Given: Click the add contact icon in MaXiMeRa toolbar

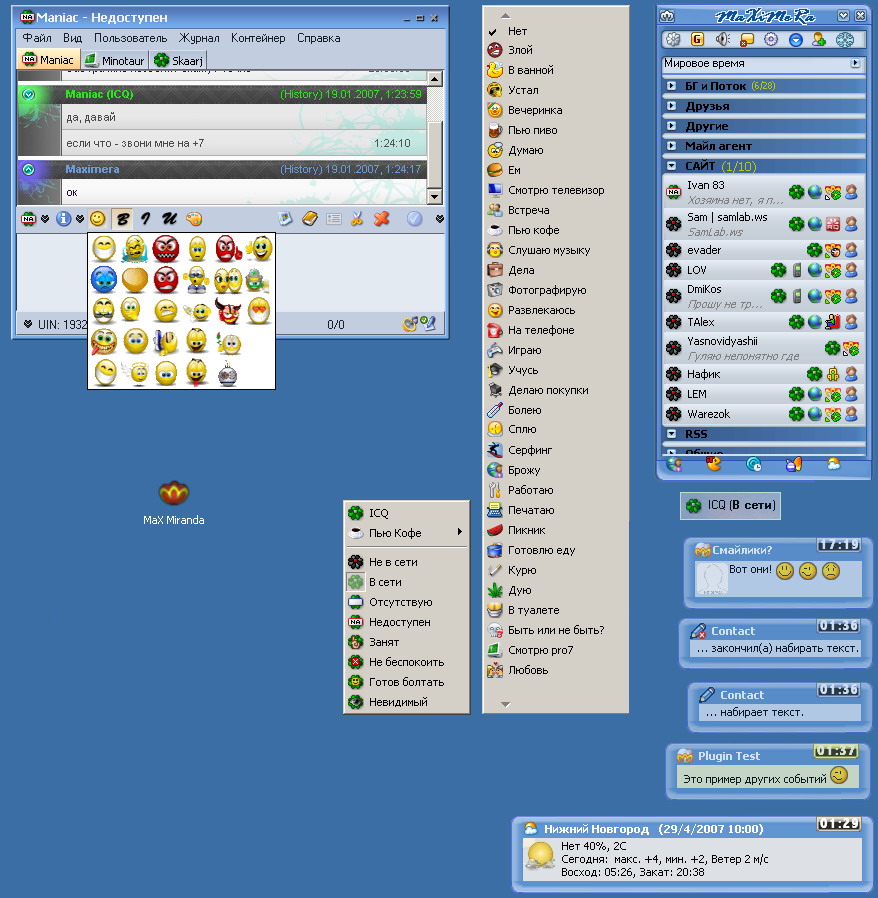Looking at the screenshot, I should [x=820, y=40].
